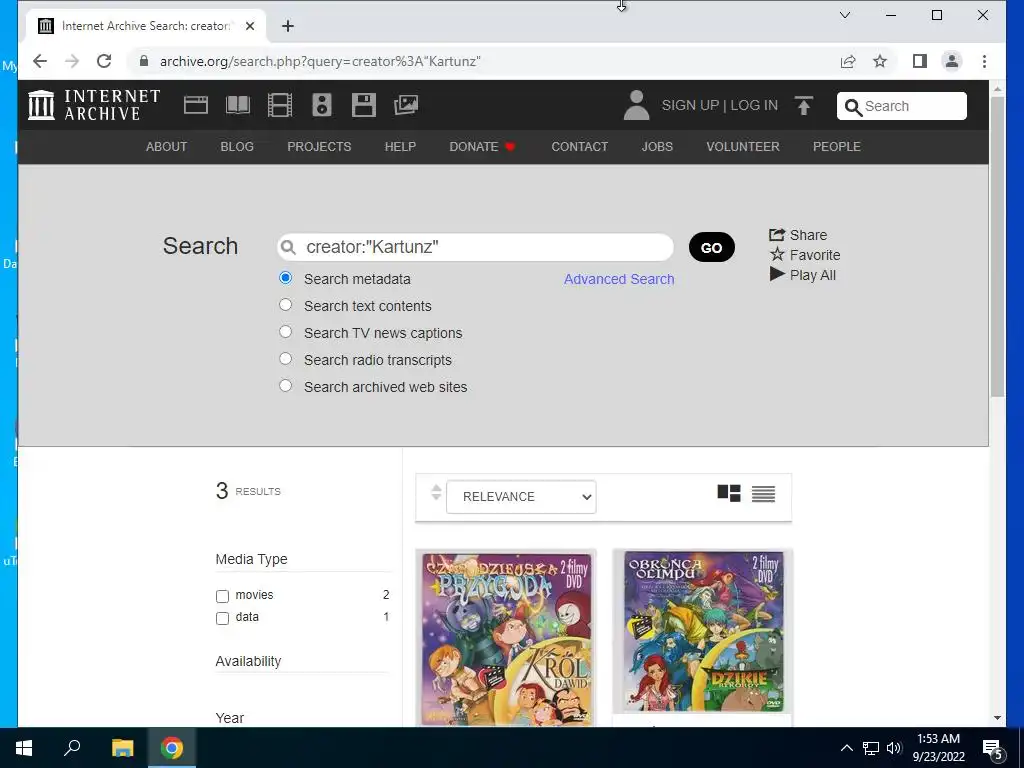Open the ABOUT menu item
The width and height of the screenshot is (1024, 768).
(167, 147)
